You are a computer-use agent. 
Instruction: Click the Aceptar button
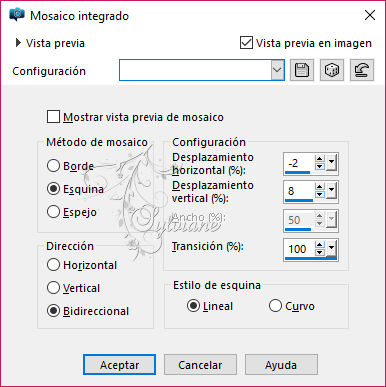(119, 365)
